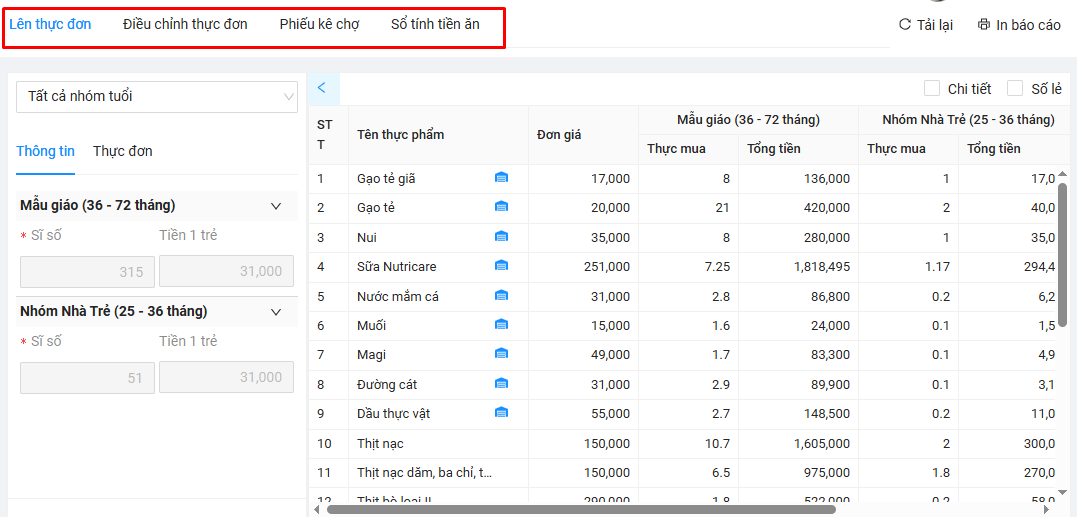Click the blue icon next to Sữa Nutricare
This screenshot has width=1077, height=517.
point(501,266)
